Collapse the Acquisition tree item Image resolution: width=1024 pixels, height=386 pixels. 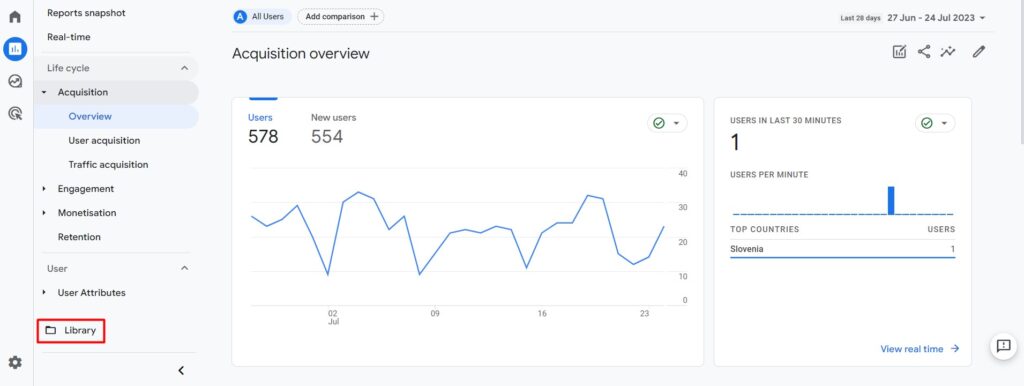tap(44, 93)
